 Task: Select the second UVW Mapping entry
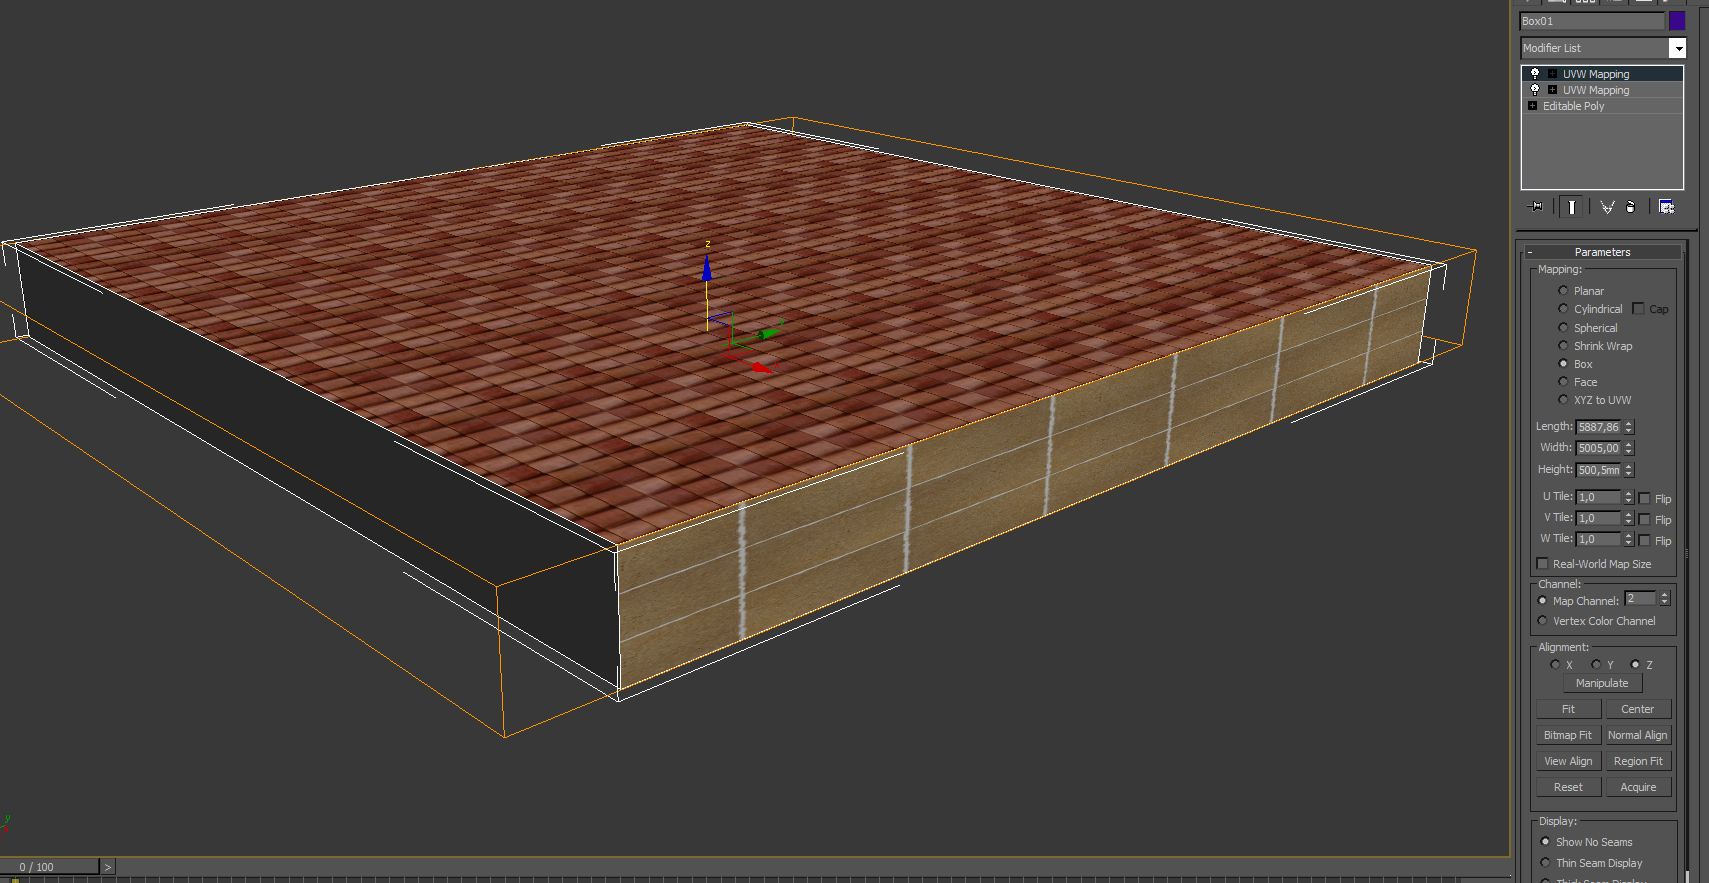pos(1602,90)
